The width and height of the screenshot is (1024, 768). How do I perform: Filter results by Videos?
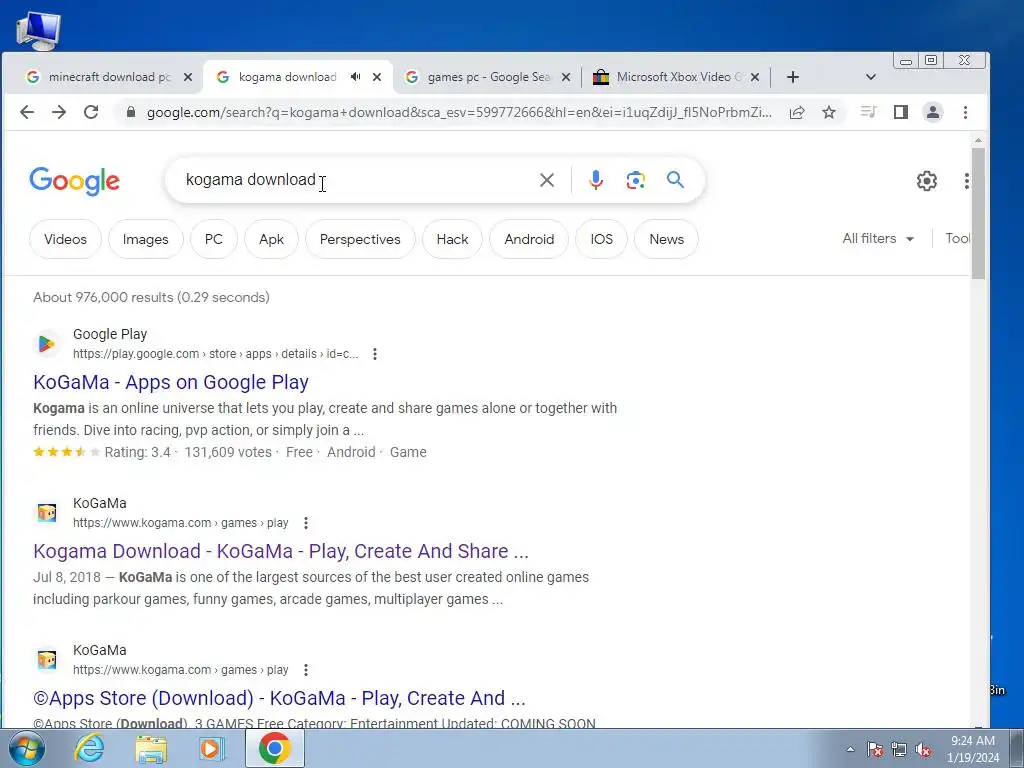click(65, 239)
